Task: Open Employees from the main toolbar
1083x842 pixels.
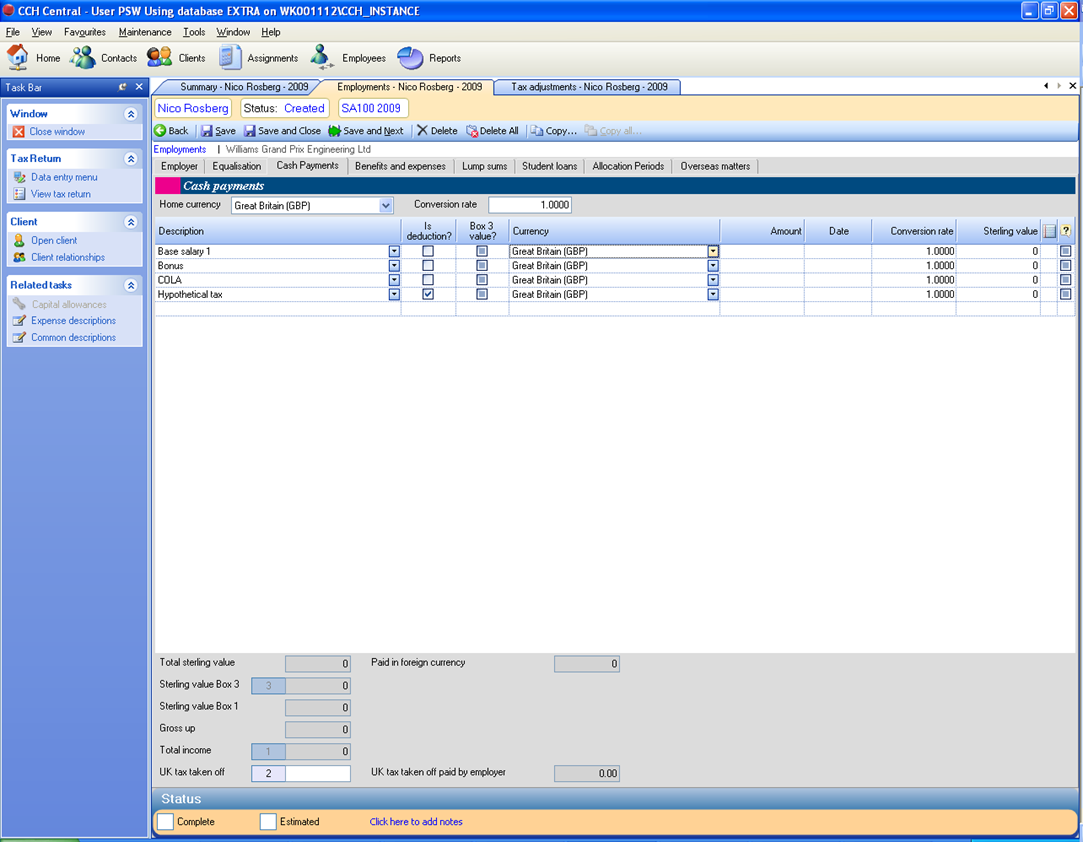Action: [347, 58]
